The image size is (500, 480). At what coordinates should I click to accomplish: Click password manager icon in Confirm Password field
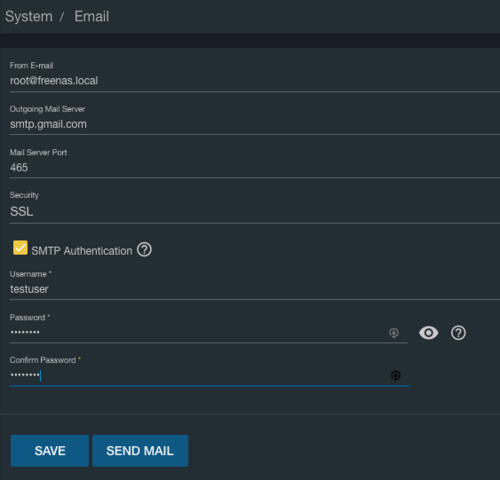pos(395,375)
